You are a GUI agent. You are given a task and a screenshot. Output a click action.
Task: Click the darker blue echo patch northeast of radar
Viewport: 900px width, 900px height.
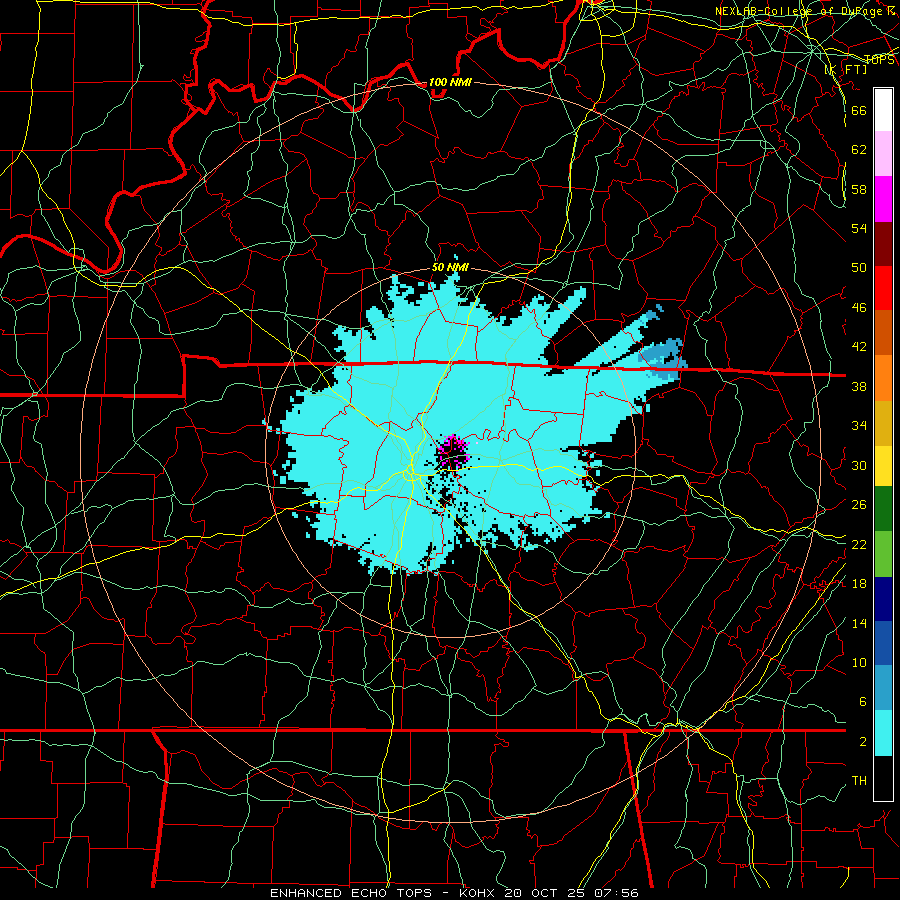click(663, 359)
